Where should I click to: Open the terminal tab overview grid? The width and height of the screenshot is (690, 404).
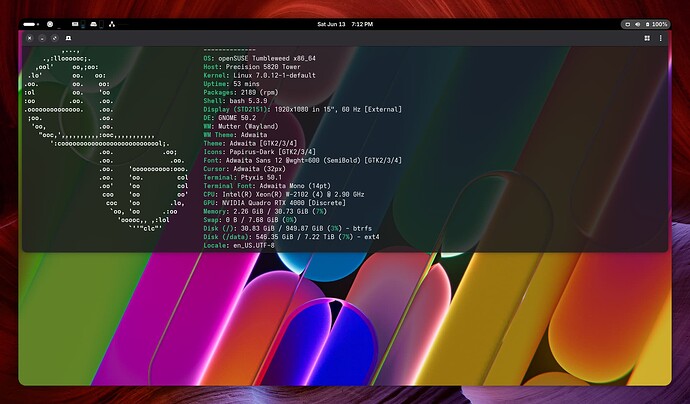pyautogui.click(x=647, y=38)
